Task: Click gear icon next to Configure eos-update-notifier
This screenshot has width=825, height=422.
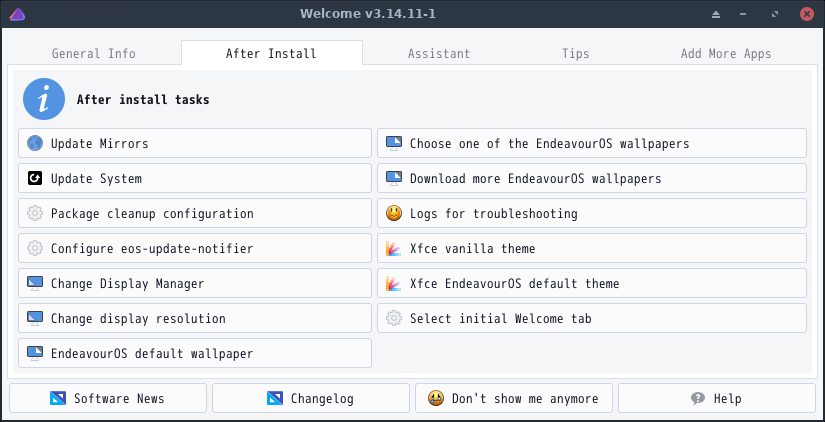Action: point(35,248)
